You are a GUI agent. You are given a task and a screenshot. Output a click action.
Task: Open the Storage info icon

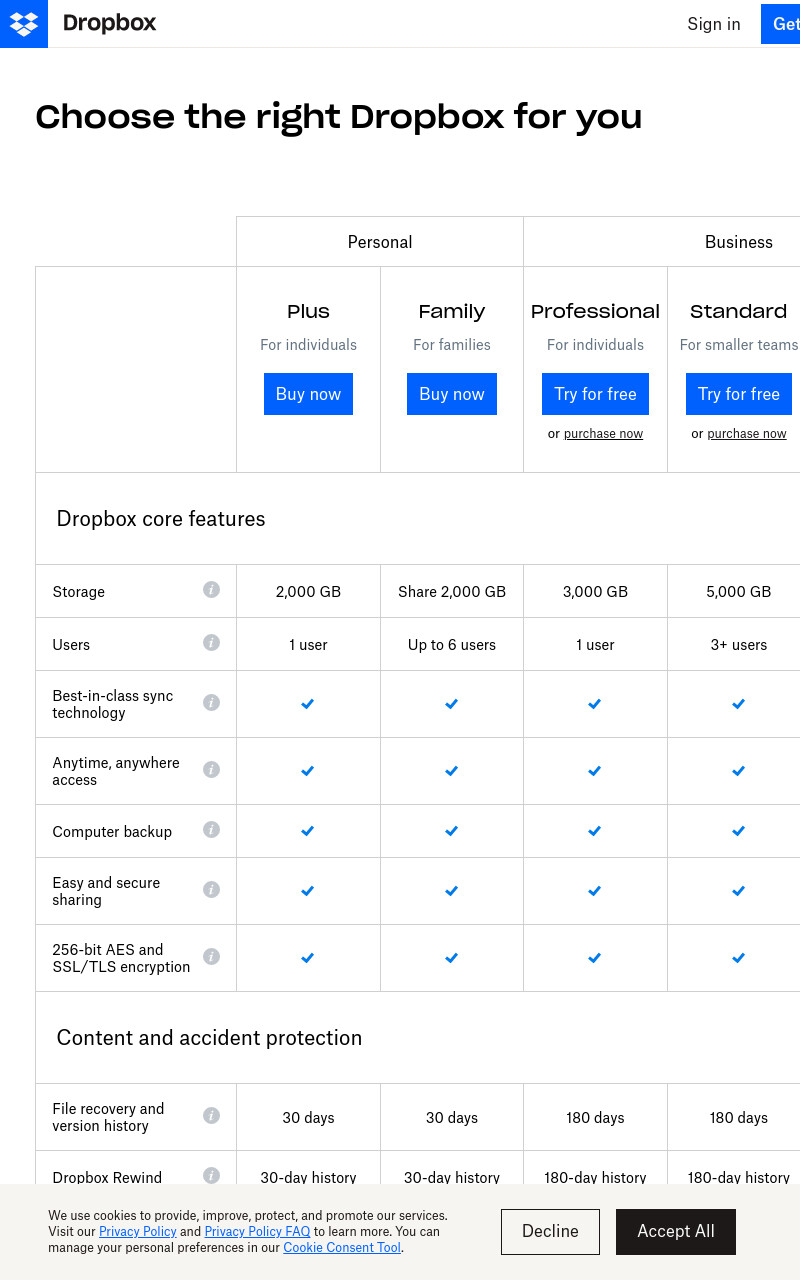pos(211,589)
